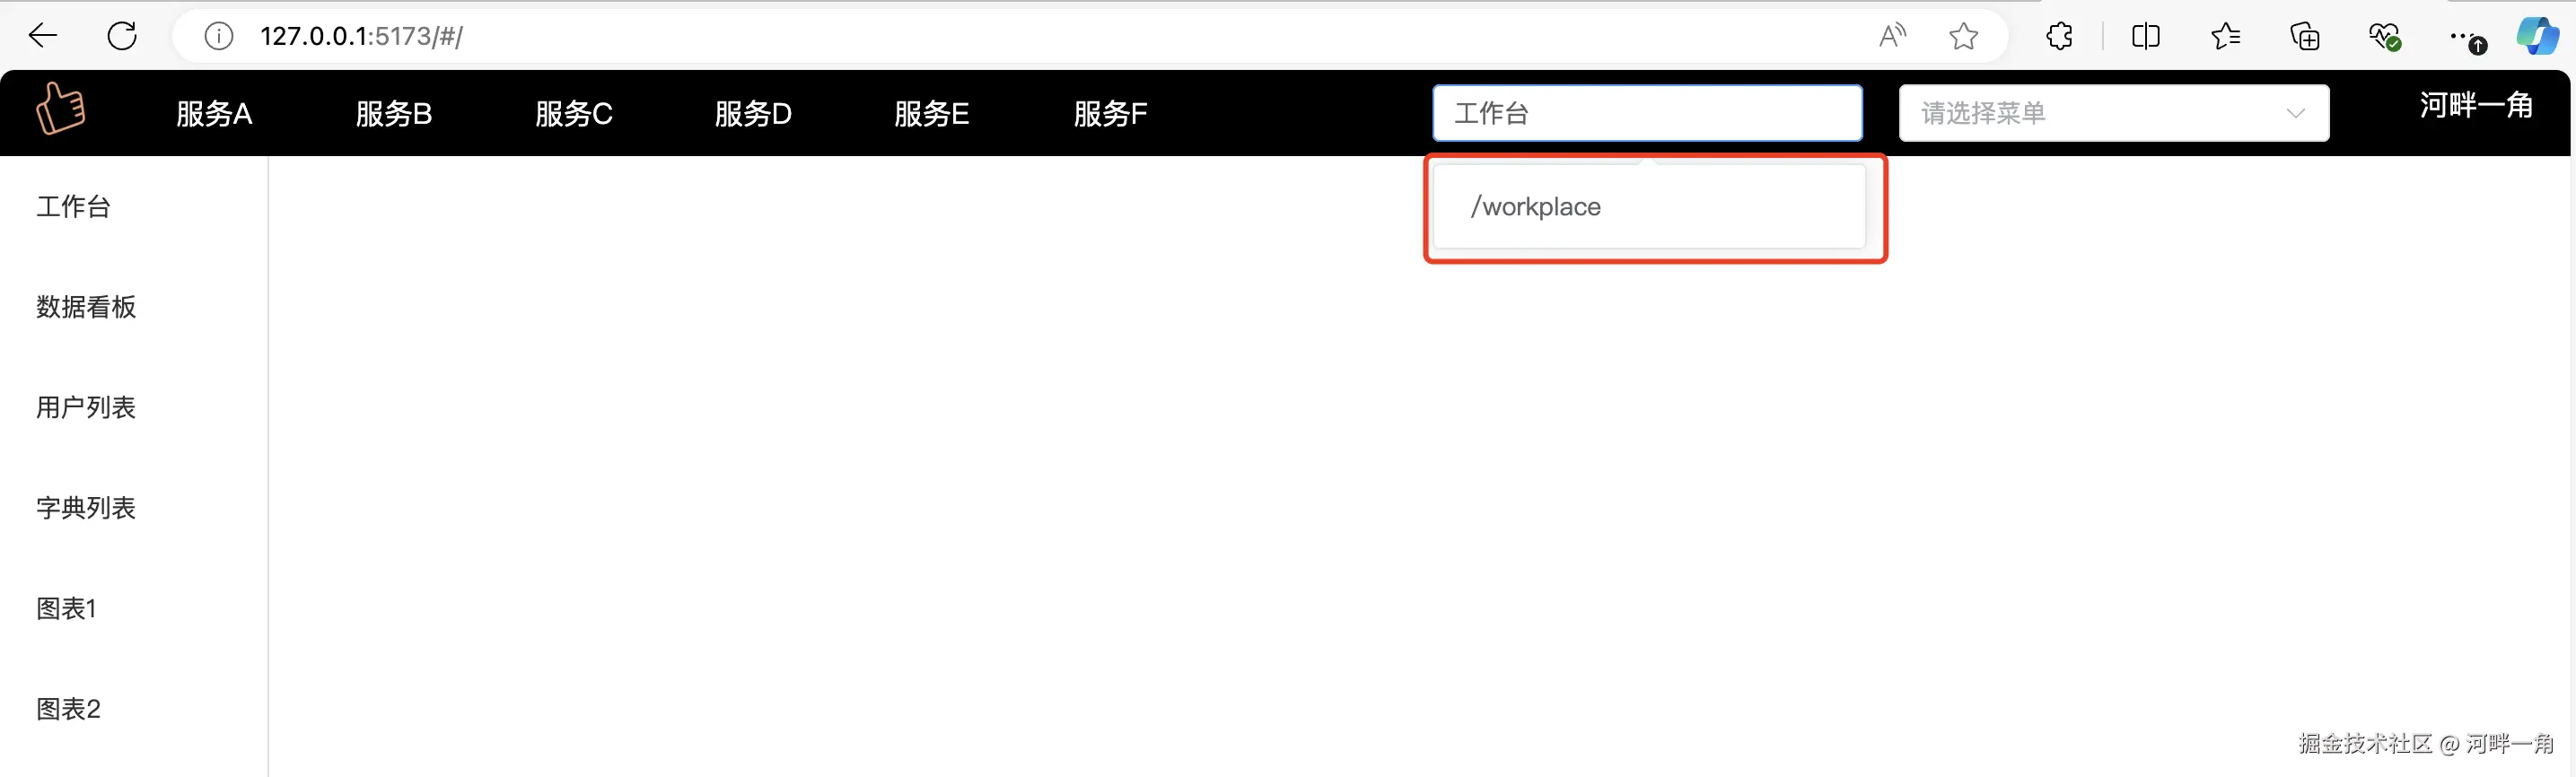Open the 服务A top menu item
The height and width of the screenshot is (777, 2576).
214,113
